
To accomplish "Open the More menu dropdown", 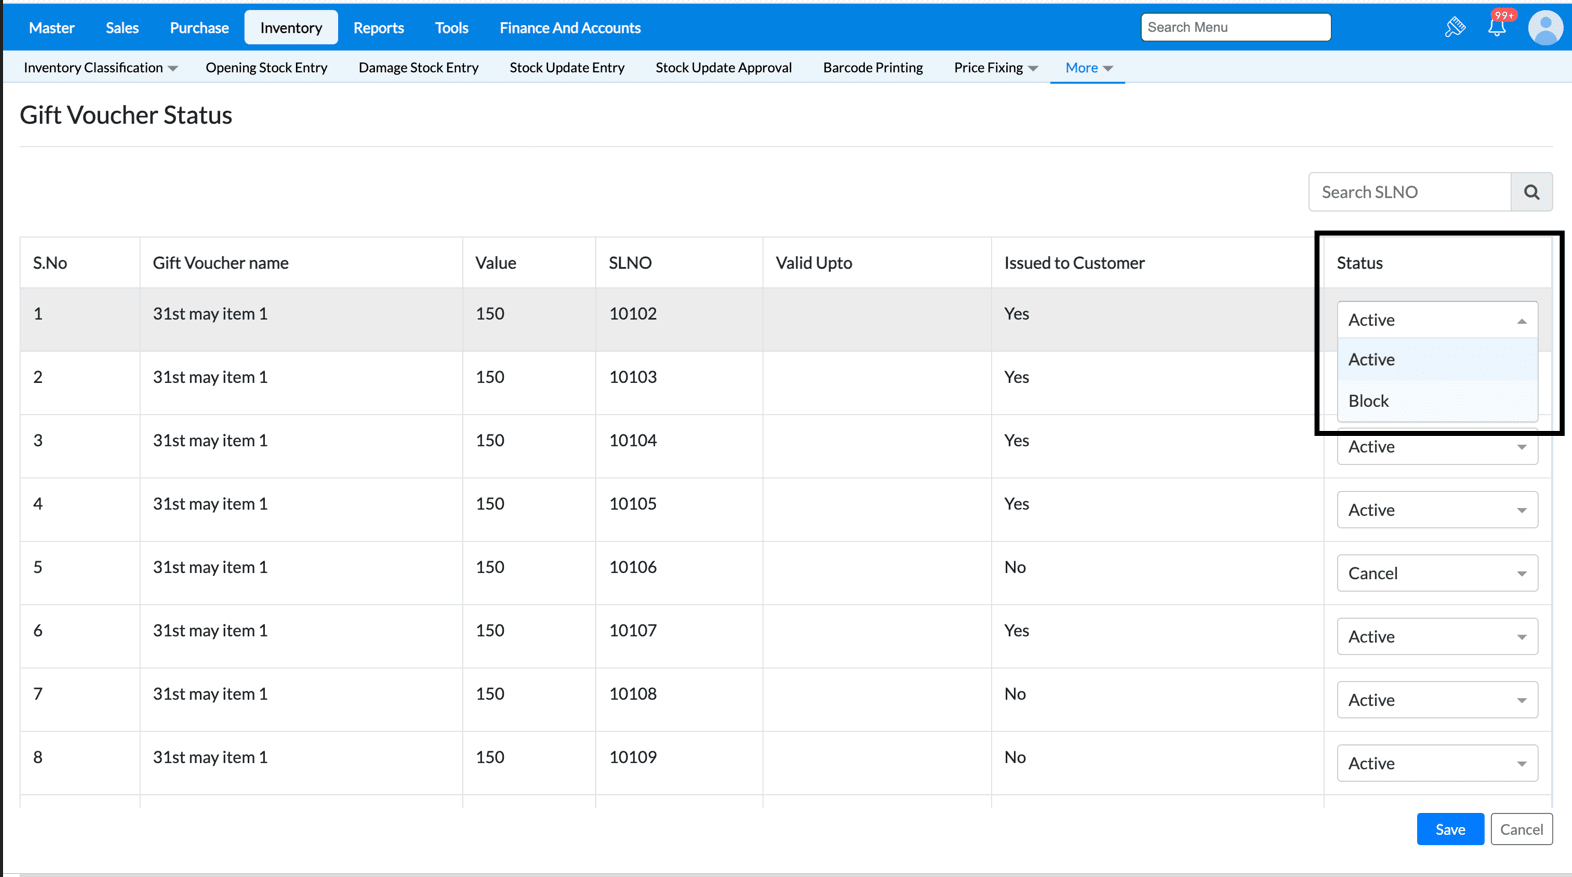I will point(1088,68).
